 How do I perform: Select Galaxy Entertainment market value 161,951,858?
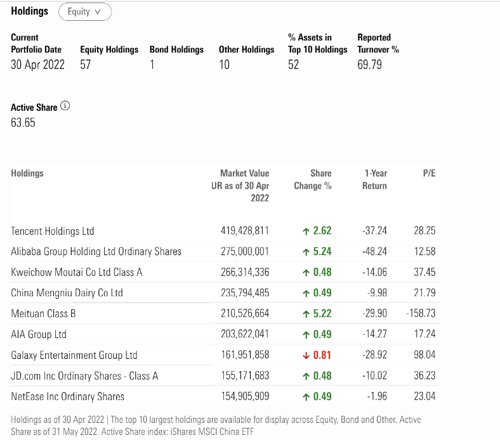(245, 355)
